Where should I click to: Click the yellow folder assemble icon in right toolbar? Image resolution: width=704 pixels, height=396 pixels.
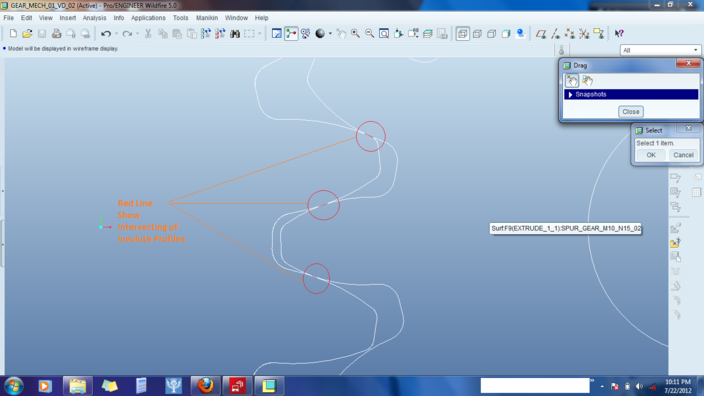675,242
